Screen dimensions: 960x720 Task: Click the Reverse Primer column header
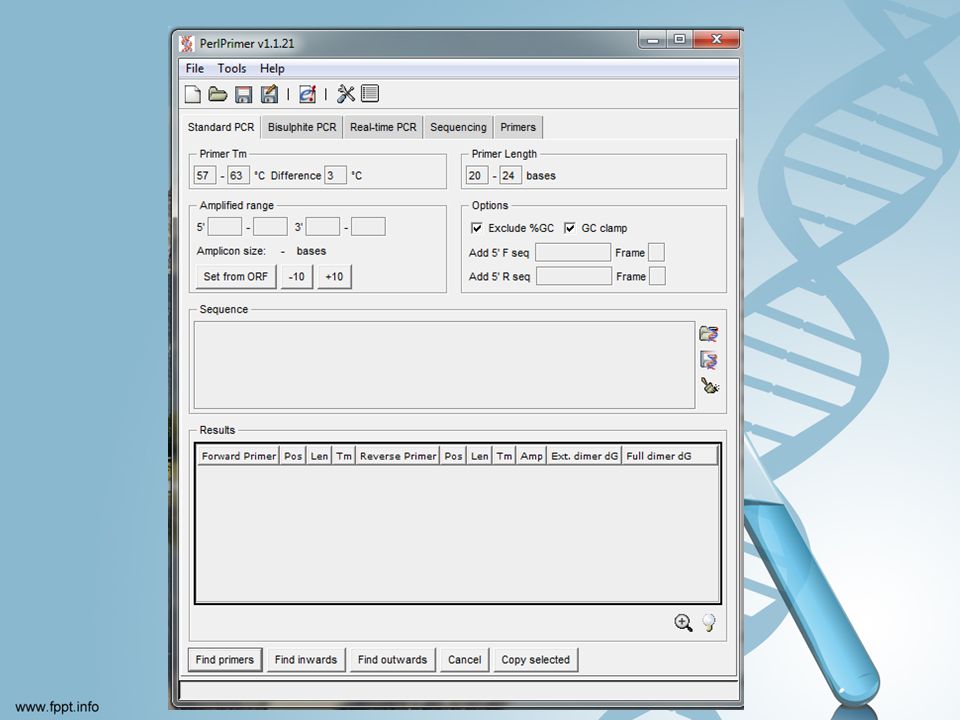[398, 456]
